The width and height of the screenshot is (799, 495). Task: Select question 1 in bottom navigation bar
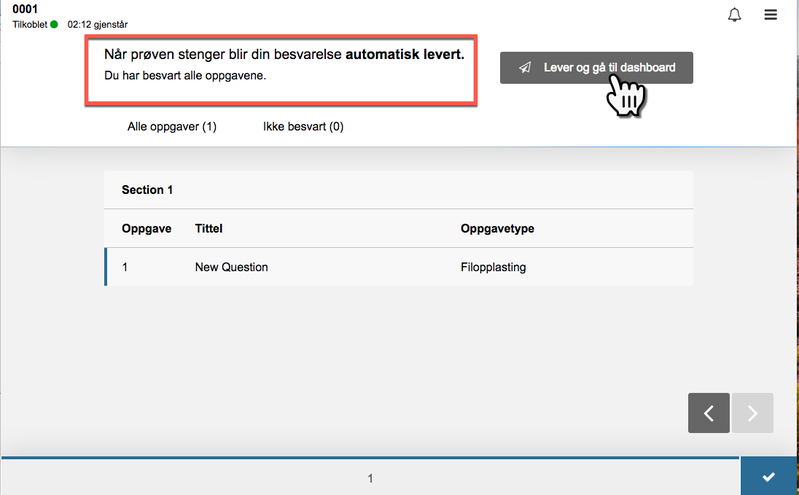370,478
